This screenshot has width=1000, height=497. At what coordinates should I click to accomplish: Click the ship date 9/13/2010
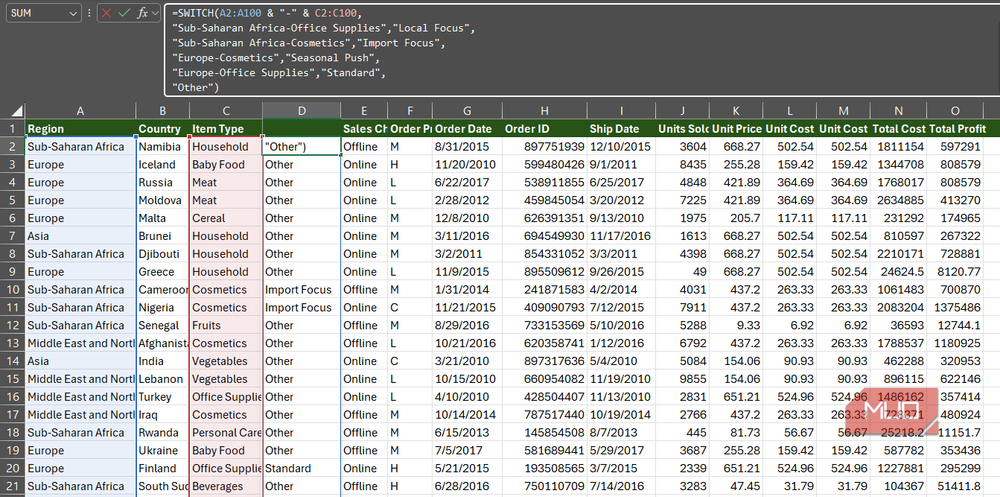[x=621, y=218]
